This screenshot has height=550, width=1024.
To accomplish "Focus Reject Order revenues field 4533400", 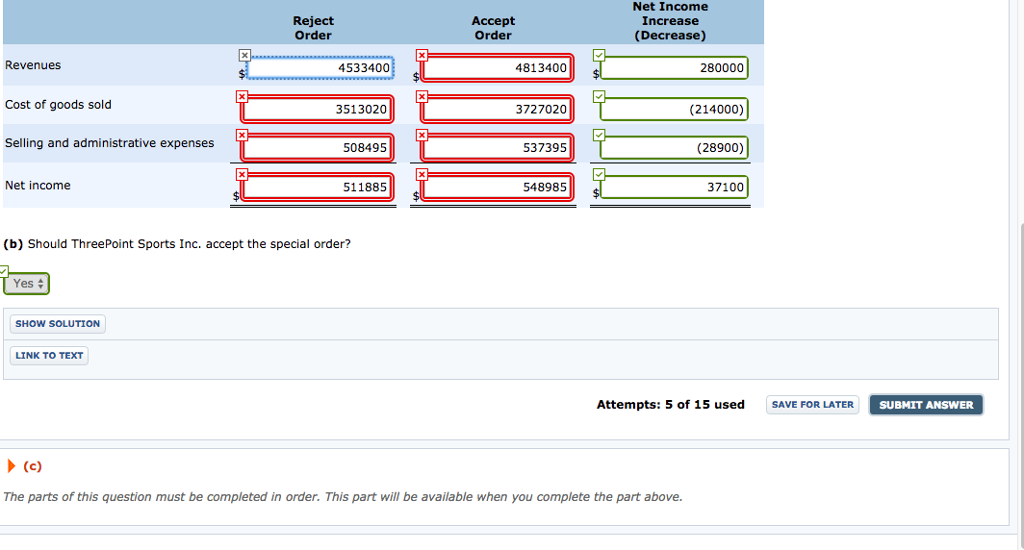I will (x=321, y=68).
